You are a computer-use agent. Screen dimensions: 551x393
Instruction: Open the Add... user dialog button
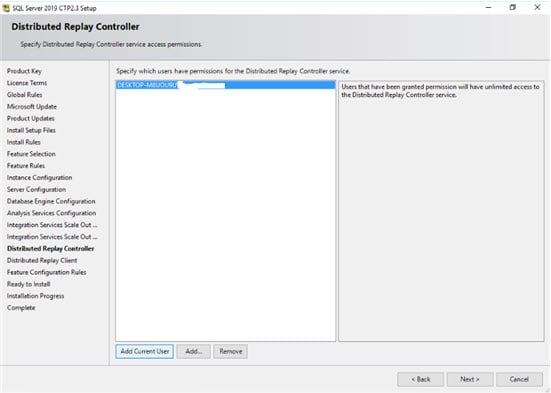pos(194,351)
